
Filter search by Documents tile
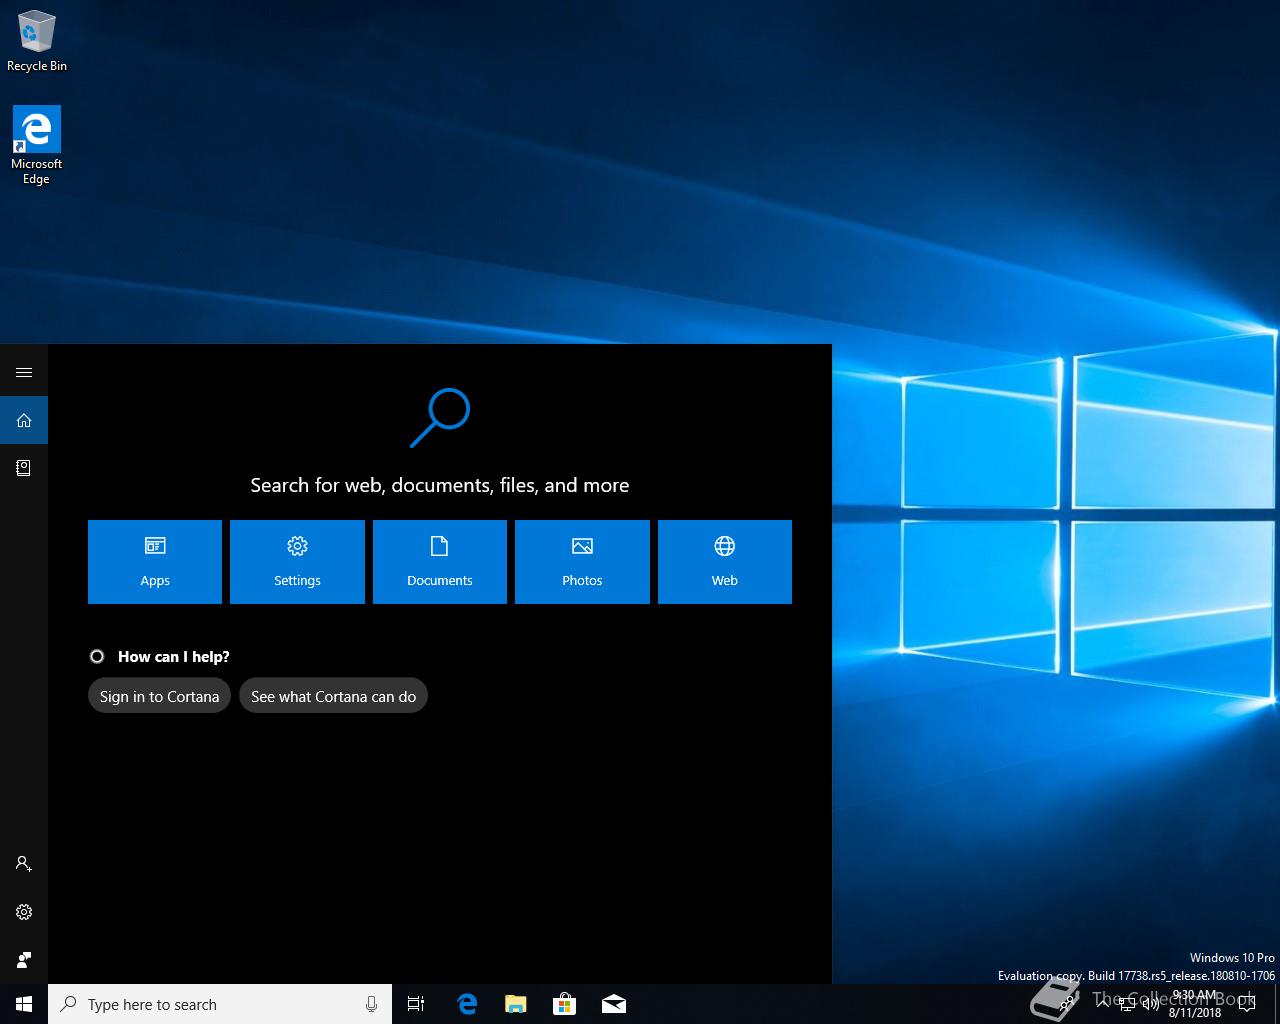[440, 562]
